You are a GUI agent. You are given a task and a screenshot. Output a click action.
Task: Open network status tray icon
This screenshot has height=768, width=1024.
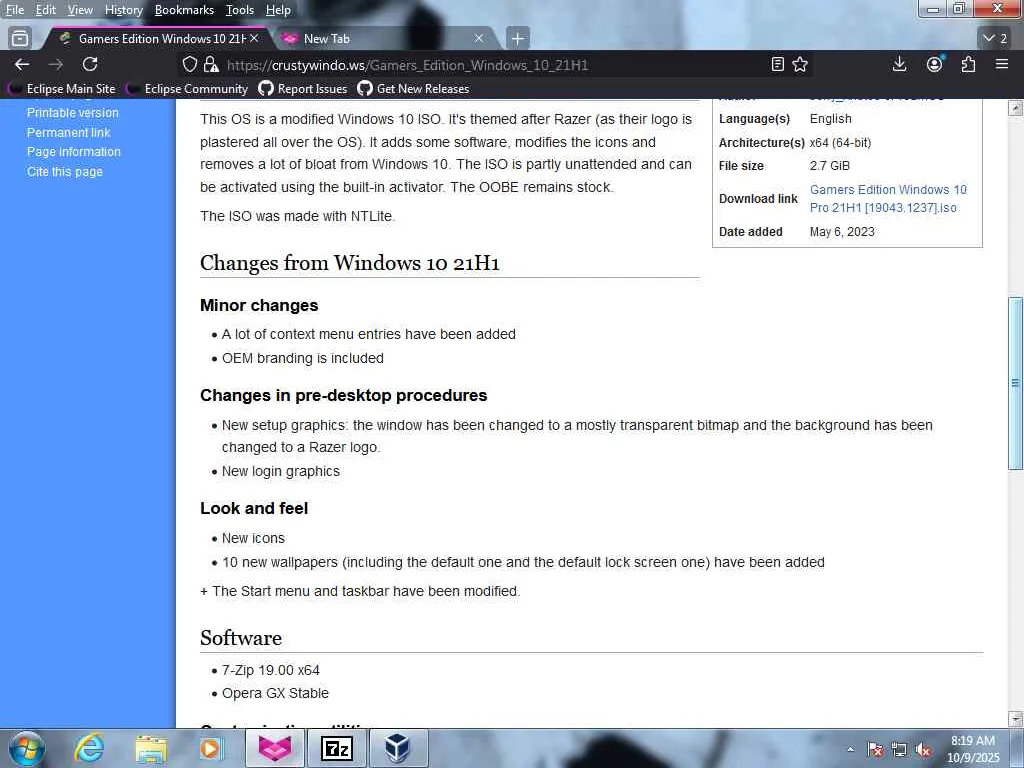(x=899, y=750)
